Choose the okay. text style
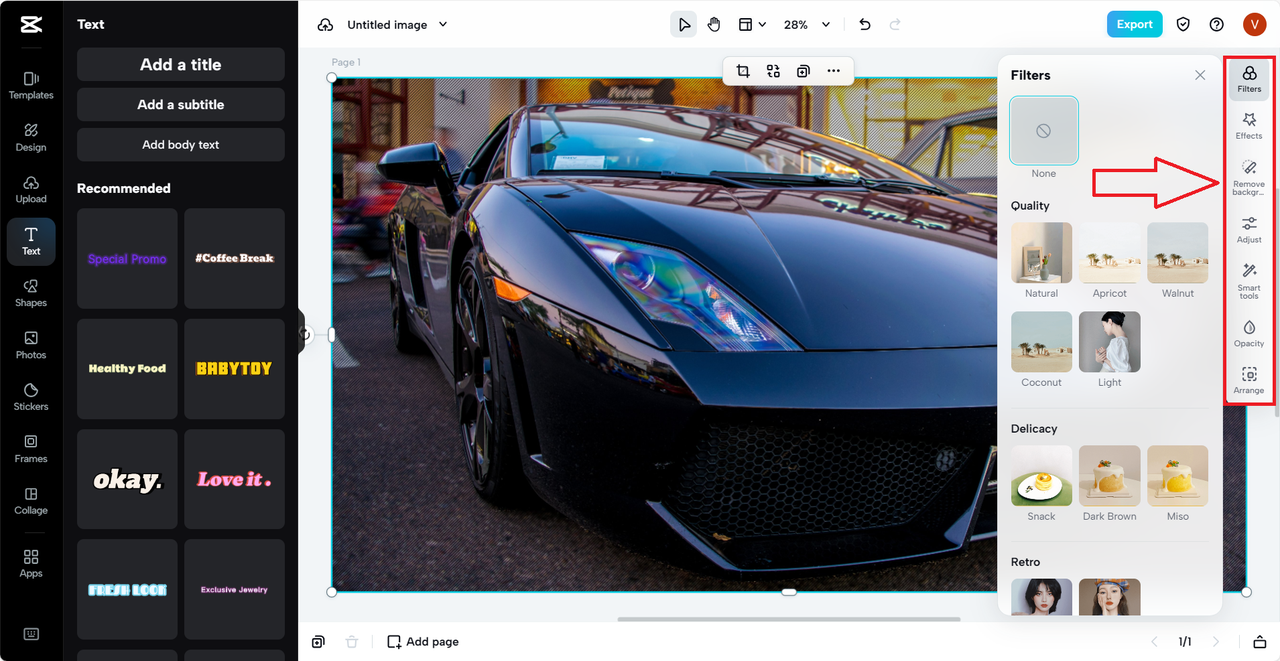The image size is (1280, 661). 127,479
